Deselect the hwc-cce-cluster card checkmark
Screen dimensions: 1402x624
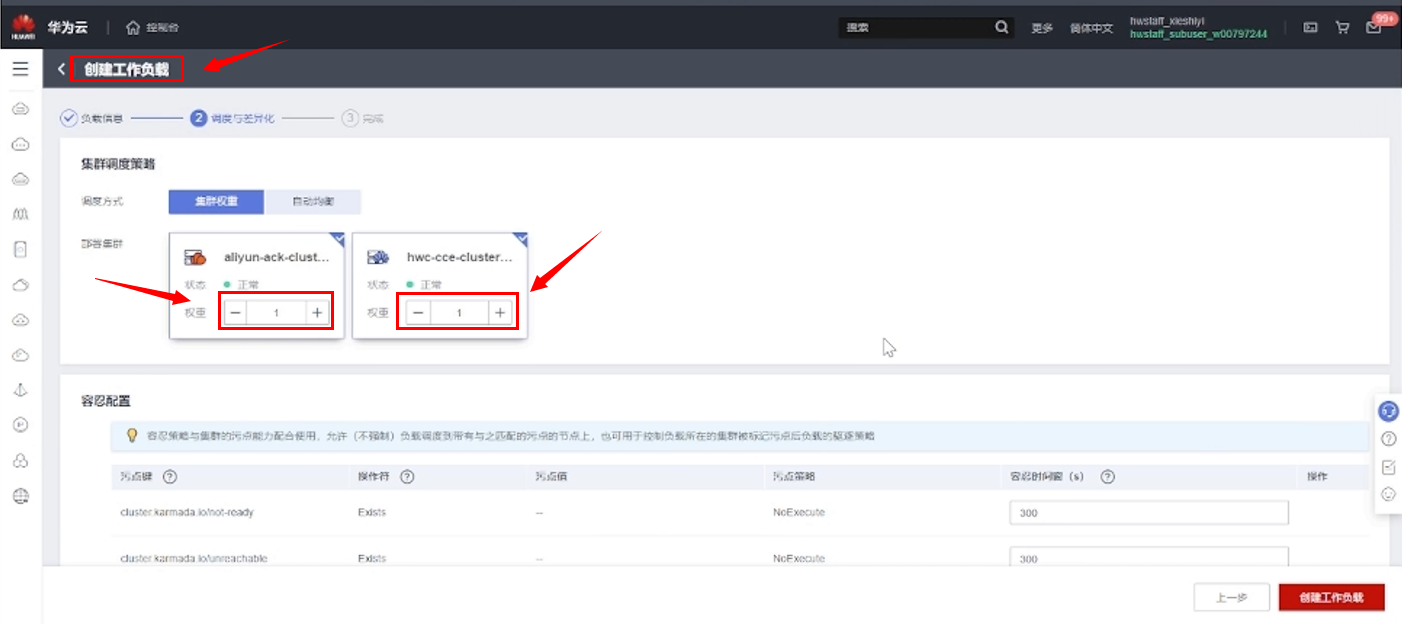[x=520, y=239]
